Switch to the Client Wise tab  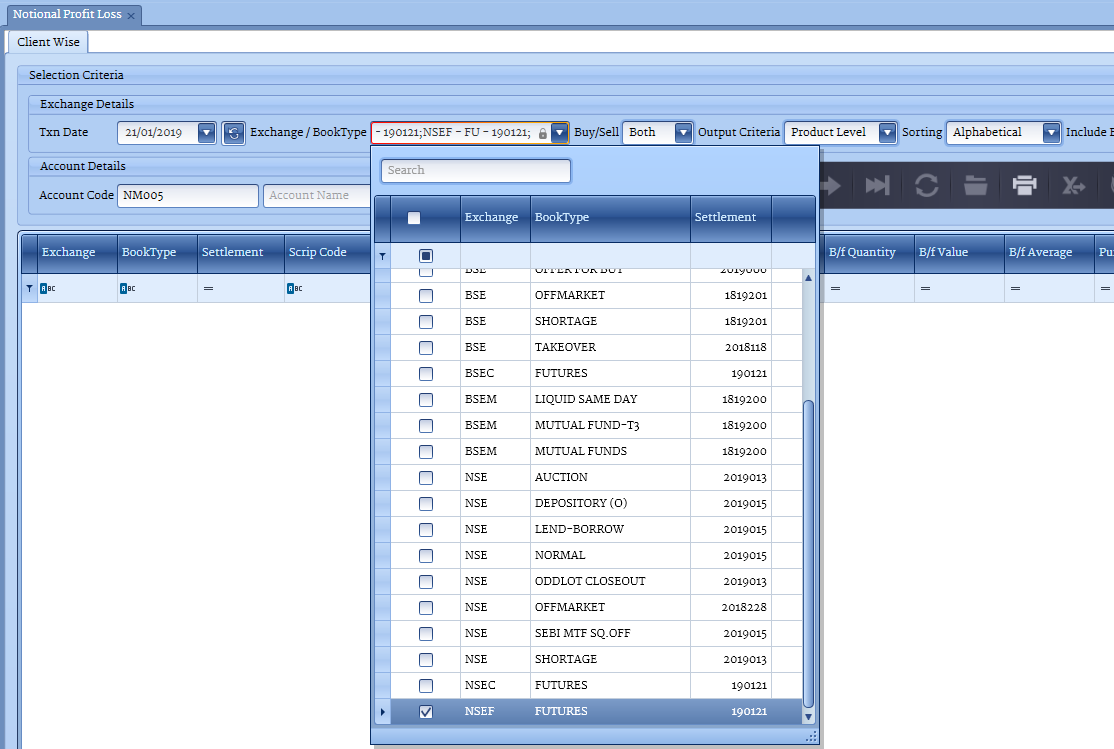click(48, 42)
